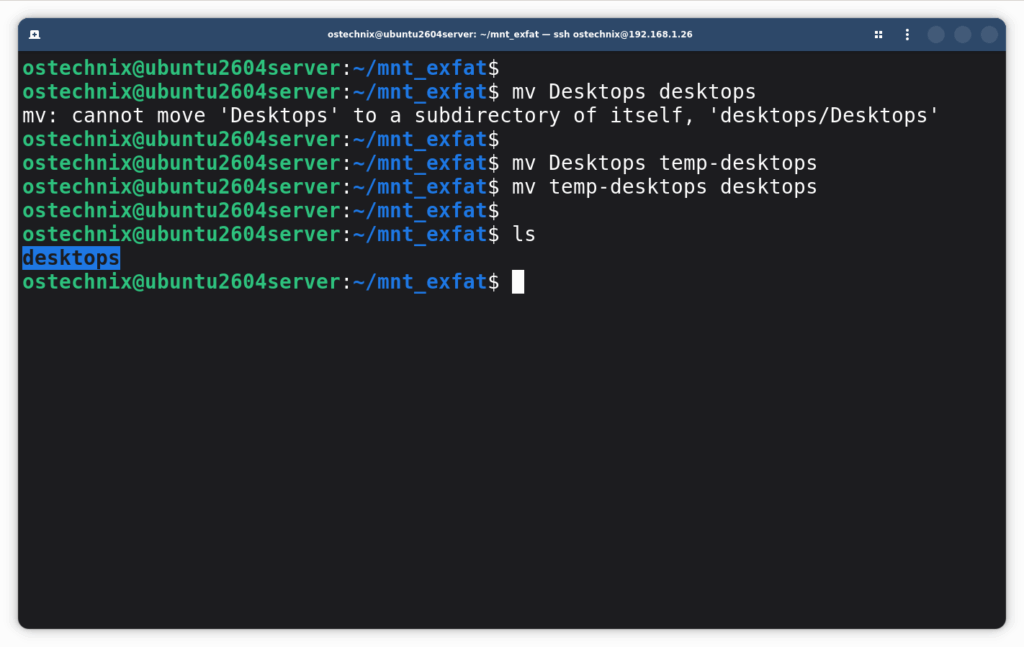
Task: Click the 'cannot move' error message line
Action: click(480, 116)
